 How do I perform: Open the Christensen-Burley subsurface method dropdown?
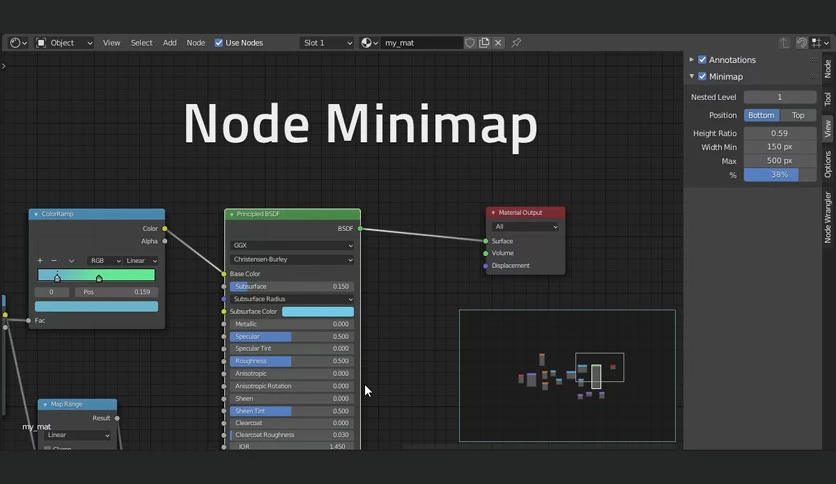[x=292, y=259]
